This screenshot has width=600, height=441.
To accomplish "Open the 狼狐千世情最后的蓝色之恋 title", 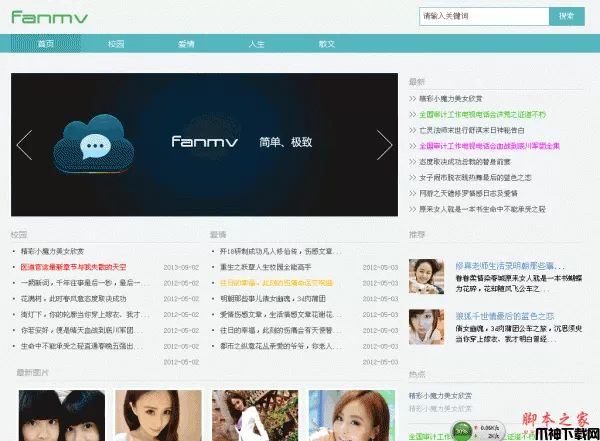I will coord(504,316).
